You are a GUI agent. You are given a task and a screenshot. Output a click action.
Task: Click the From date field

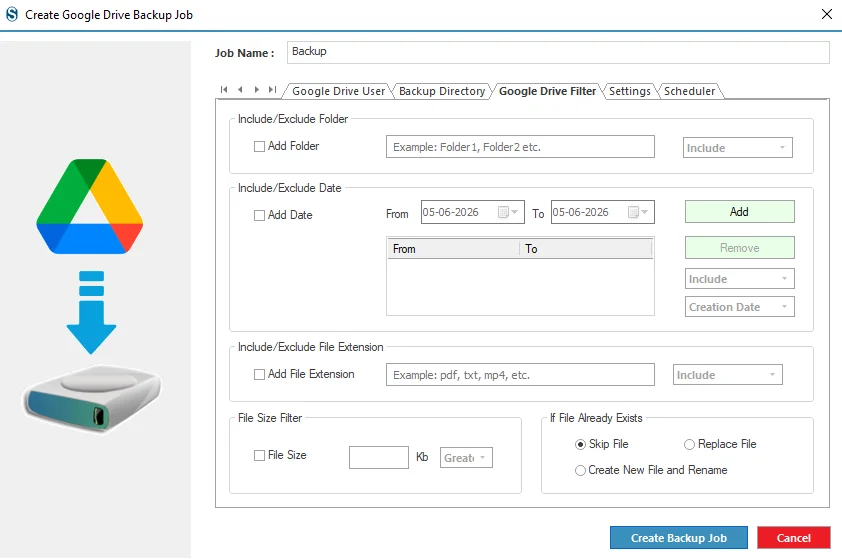(x=473, y=212)
